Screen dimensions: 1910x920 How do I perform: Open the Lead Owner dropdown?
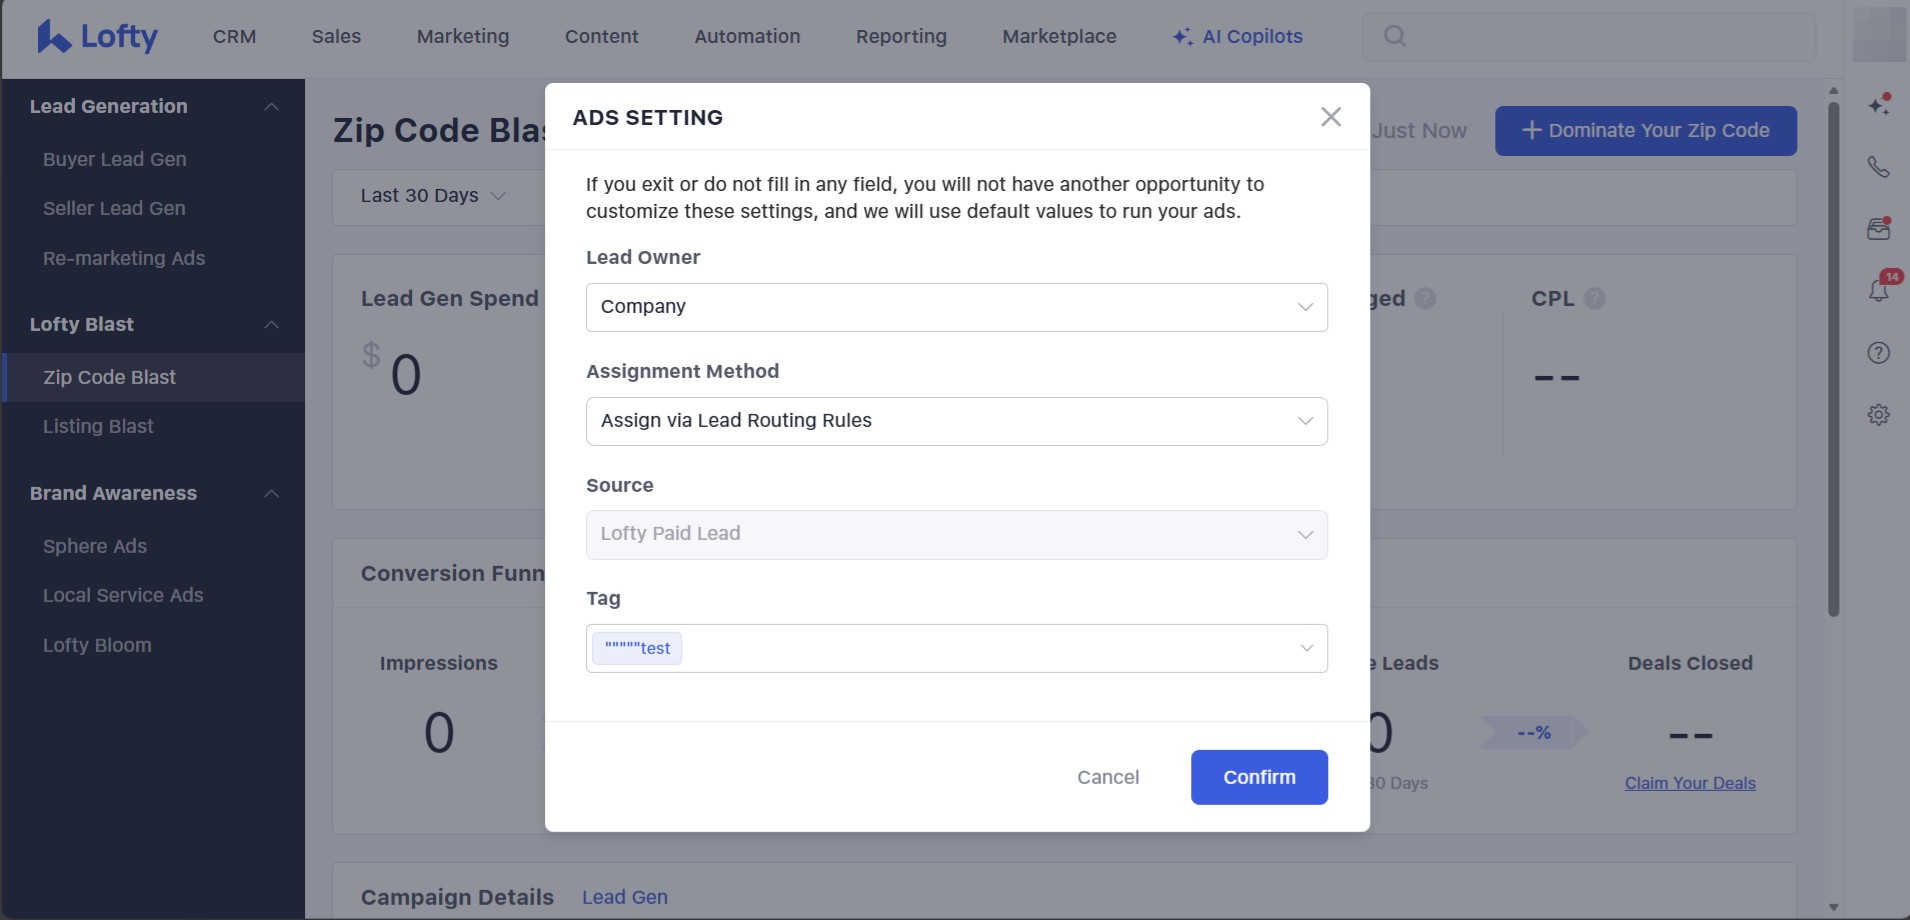[x=956, y=307]
